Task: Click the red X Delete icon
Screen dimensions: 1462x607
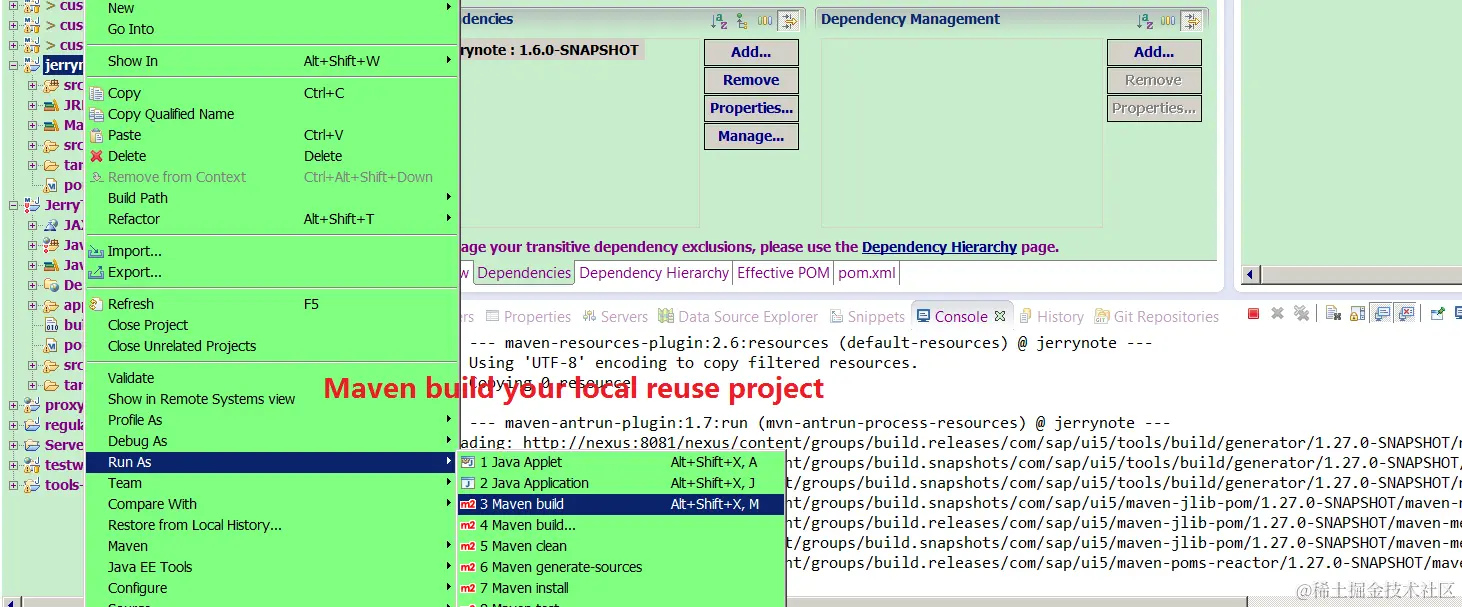Action: tap(96, 156)
